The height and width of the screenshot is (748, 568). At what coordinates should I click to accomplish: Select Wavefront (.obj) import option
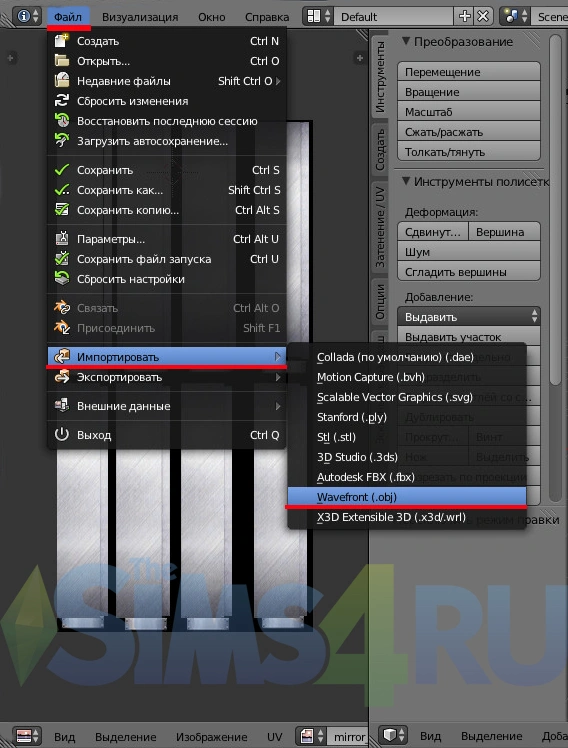407,497
